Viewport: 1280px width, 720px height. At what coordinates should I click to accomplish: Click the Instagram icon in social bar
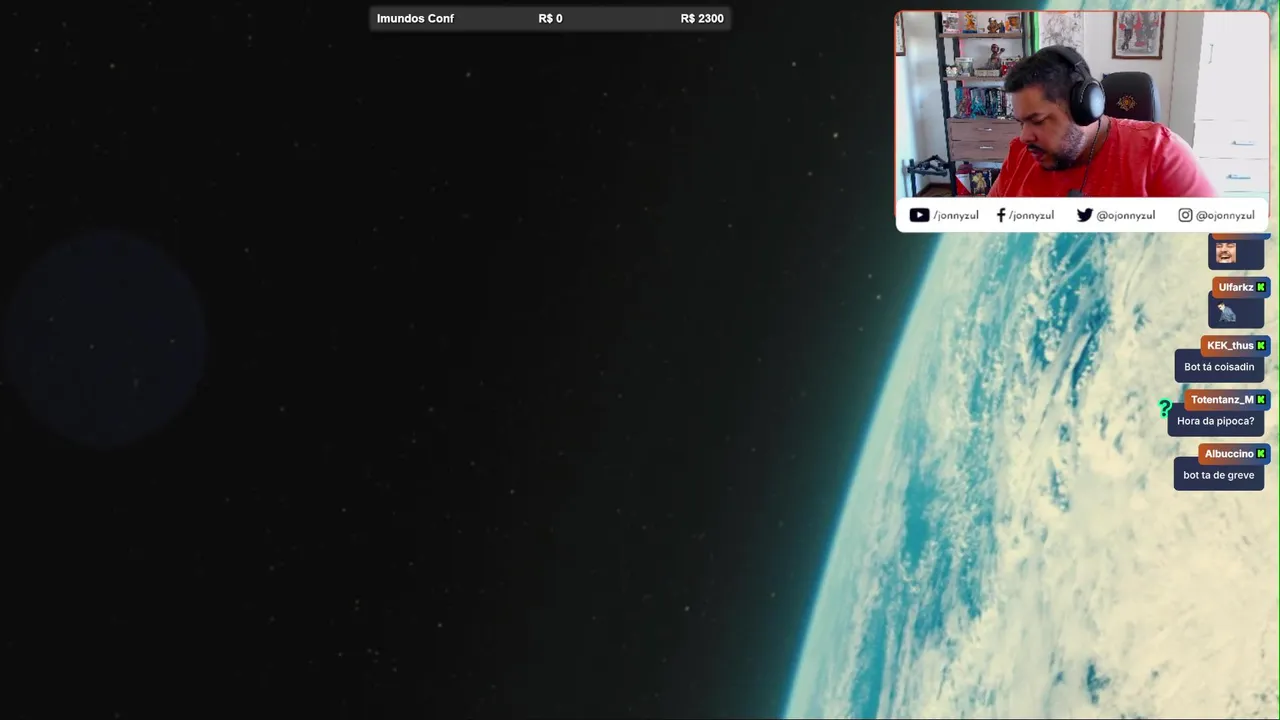click(x=1185, y=215)
